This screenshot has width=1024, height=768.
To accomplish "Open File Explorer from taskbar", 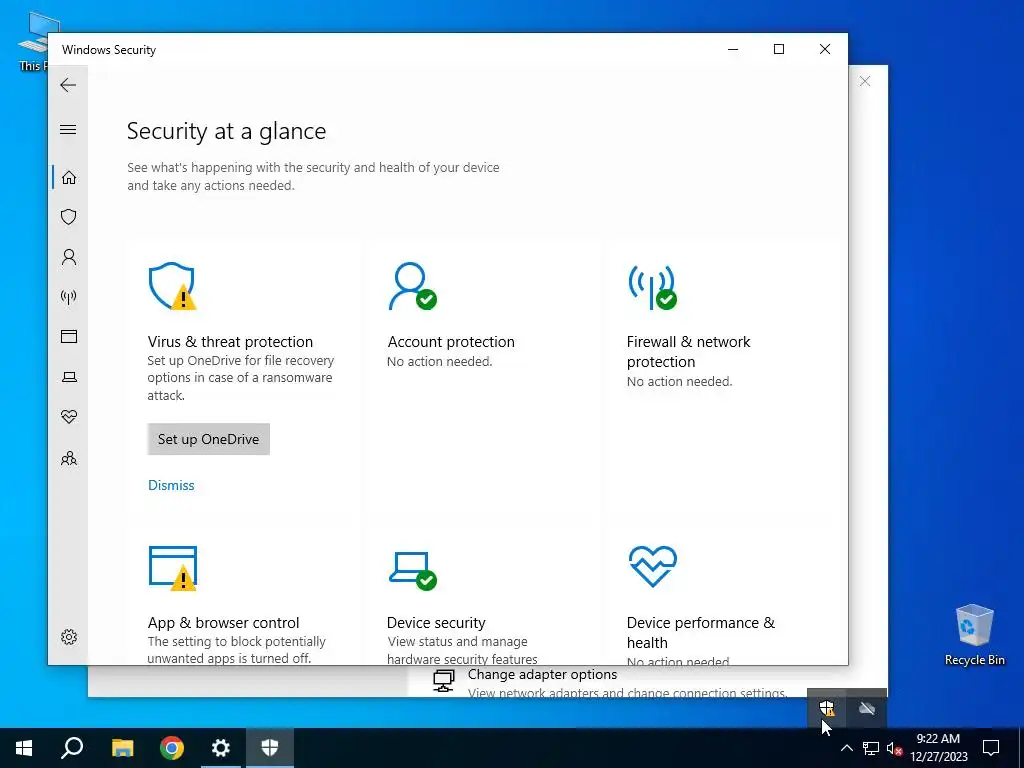I will pyautogui.click(x=122, y=748).
